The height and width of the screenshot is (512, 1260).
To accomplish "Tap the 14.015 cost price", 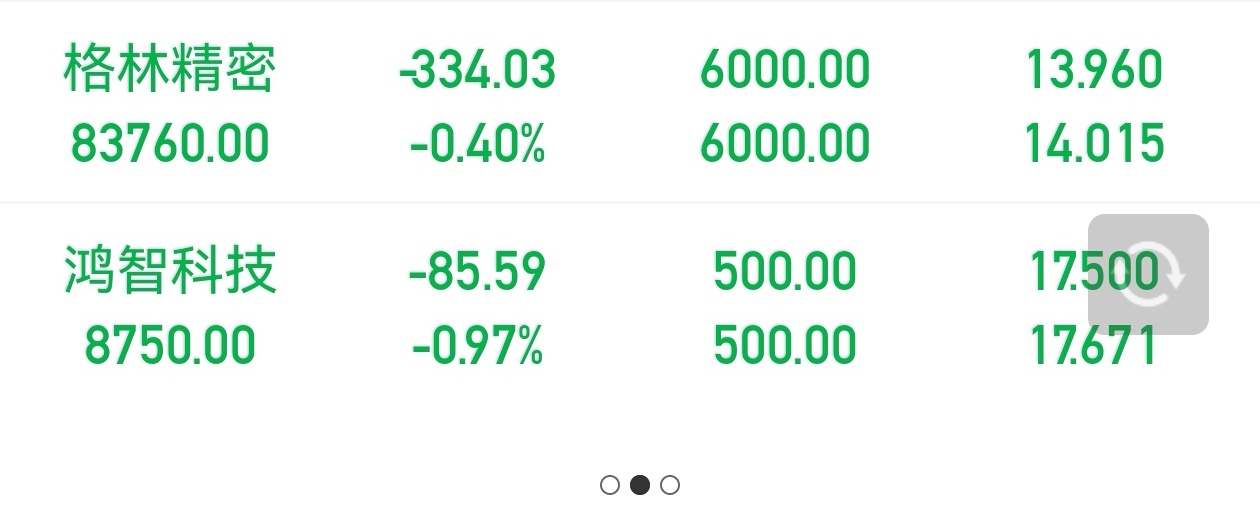I will tap(1095, 144).
